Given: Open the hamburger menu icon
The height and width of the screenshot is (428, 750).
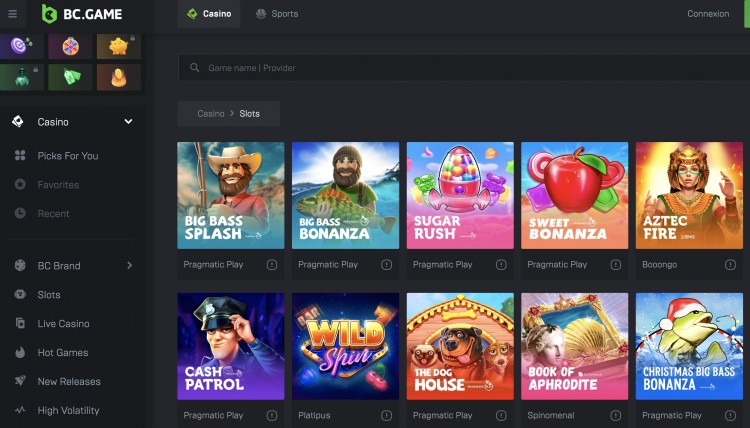Looking at the screenshot, I should (x=12, y=14).
